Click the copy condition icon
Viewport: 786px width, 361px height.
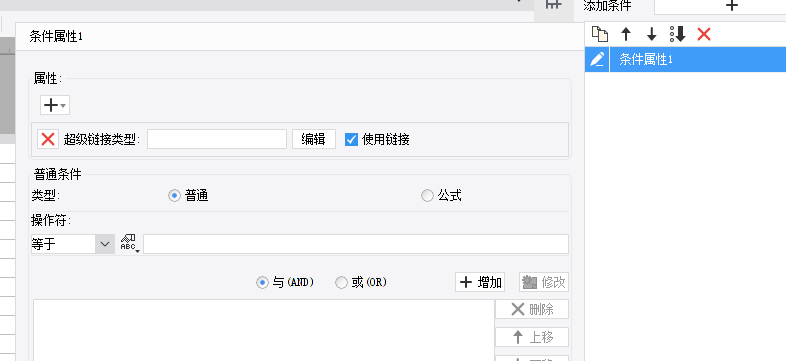tap(600, 34)
